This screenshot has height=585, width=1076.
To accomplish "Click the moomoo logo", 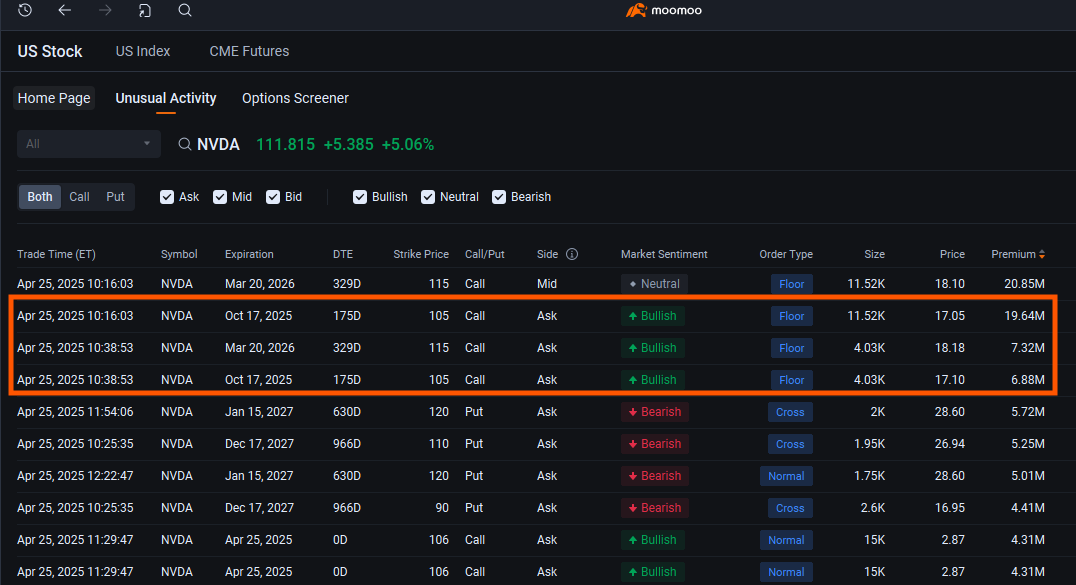I will point(664,10).
